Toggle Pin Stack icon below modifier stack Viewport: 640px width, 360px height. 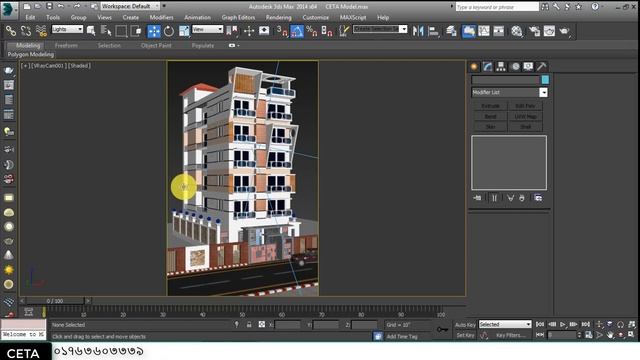[478, 198]
